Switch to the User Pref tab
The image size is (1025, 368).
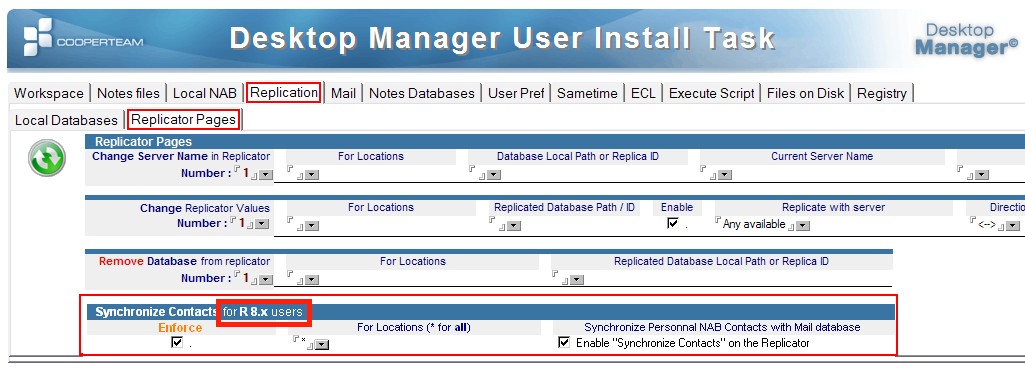[516, 93]
